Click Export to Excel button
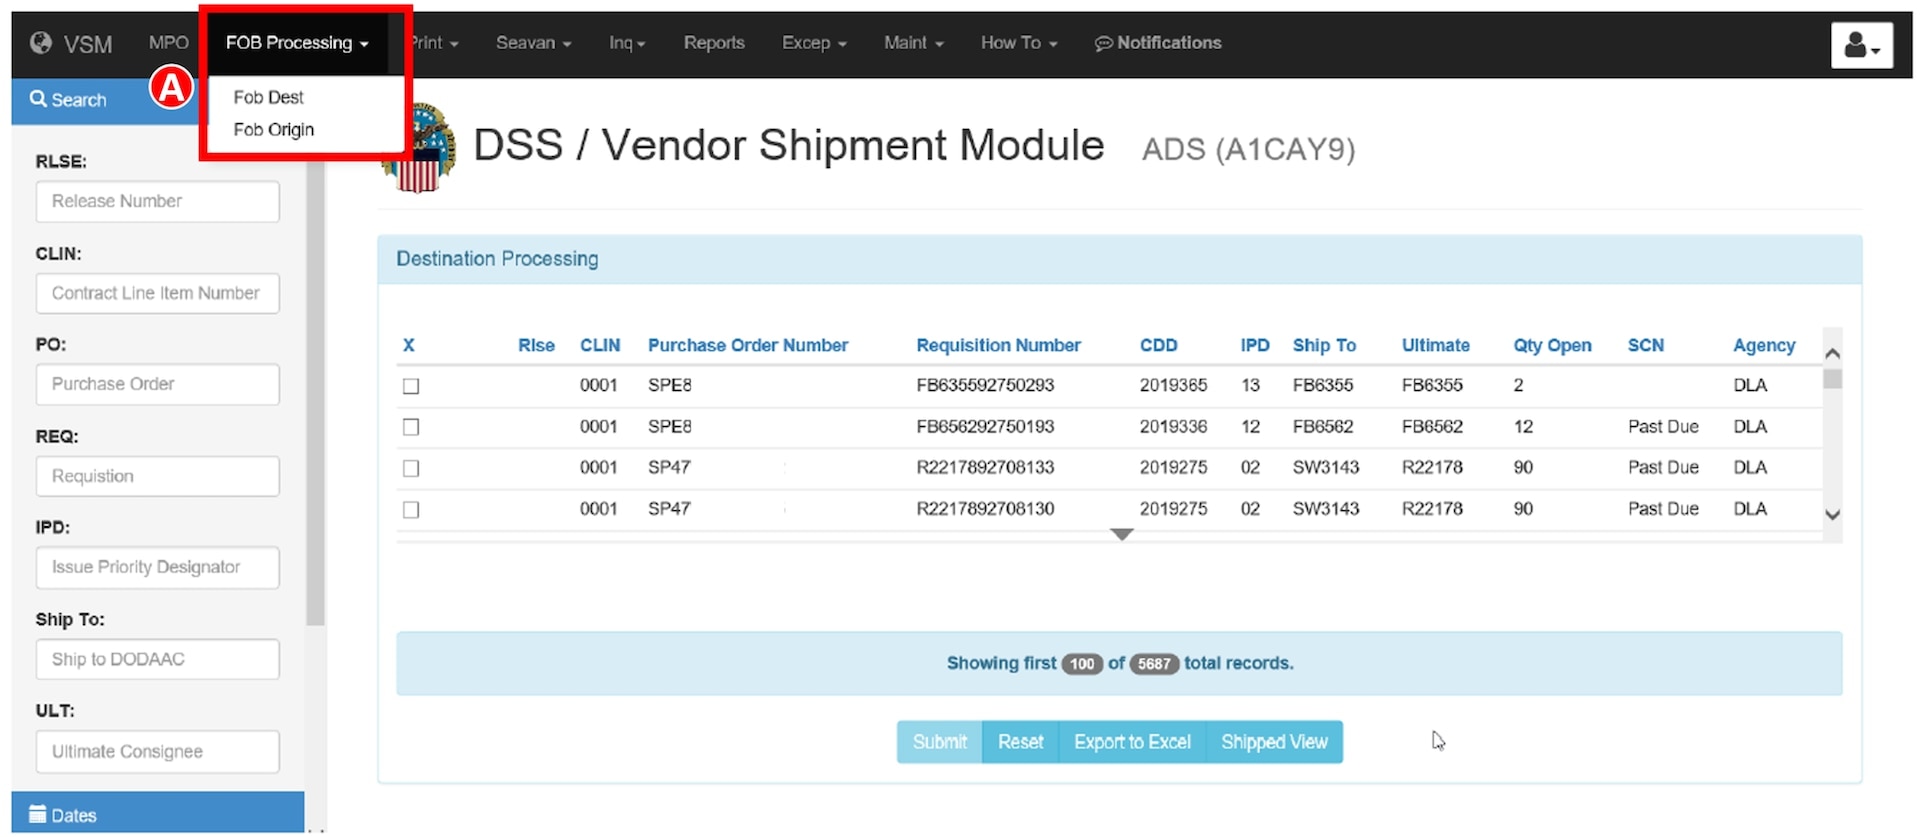Screen dimensions: 1920x837 point(1132,742)
